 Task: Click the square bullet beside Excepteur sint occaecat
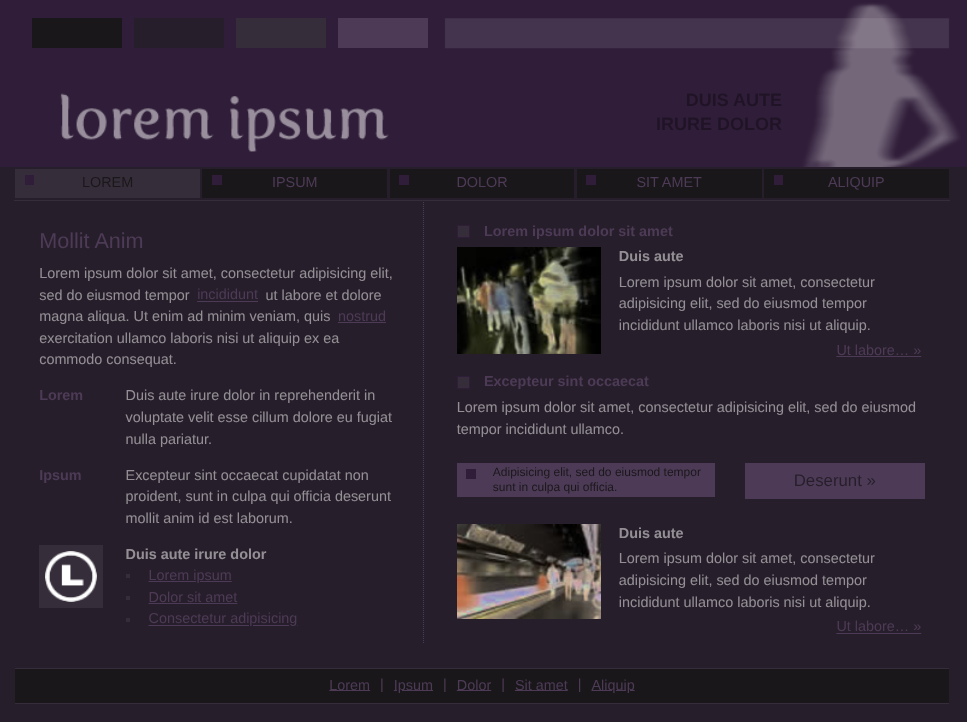463,382
